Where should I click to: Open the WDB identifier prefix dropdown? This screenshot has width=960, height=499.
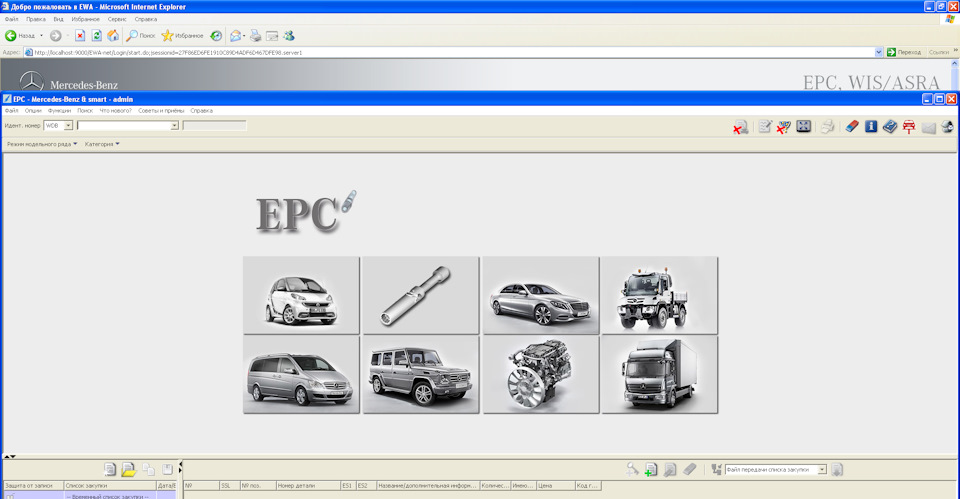(x=68, y=126)
